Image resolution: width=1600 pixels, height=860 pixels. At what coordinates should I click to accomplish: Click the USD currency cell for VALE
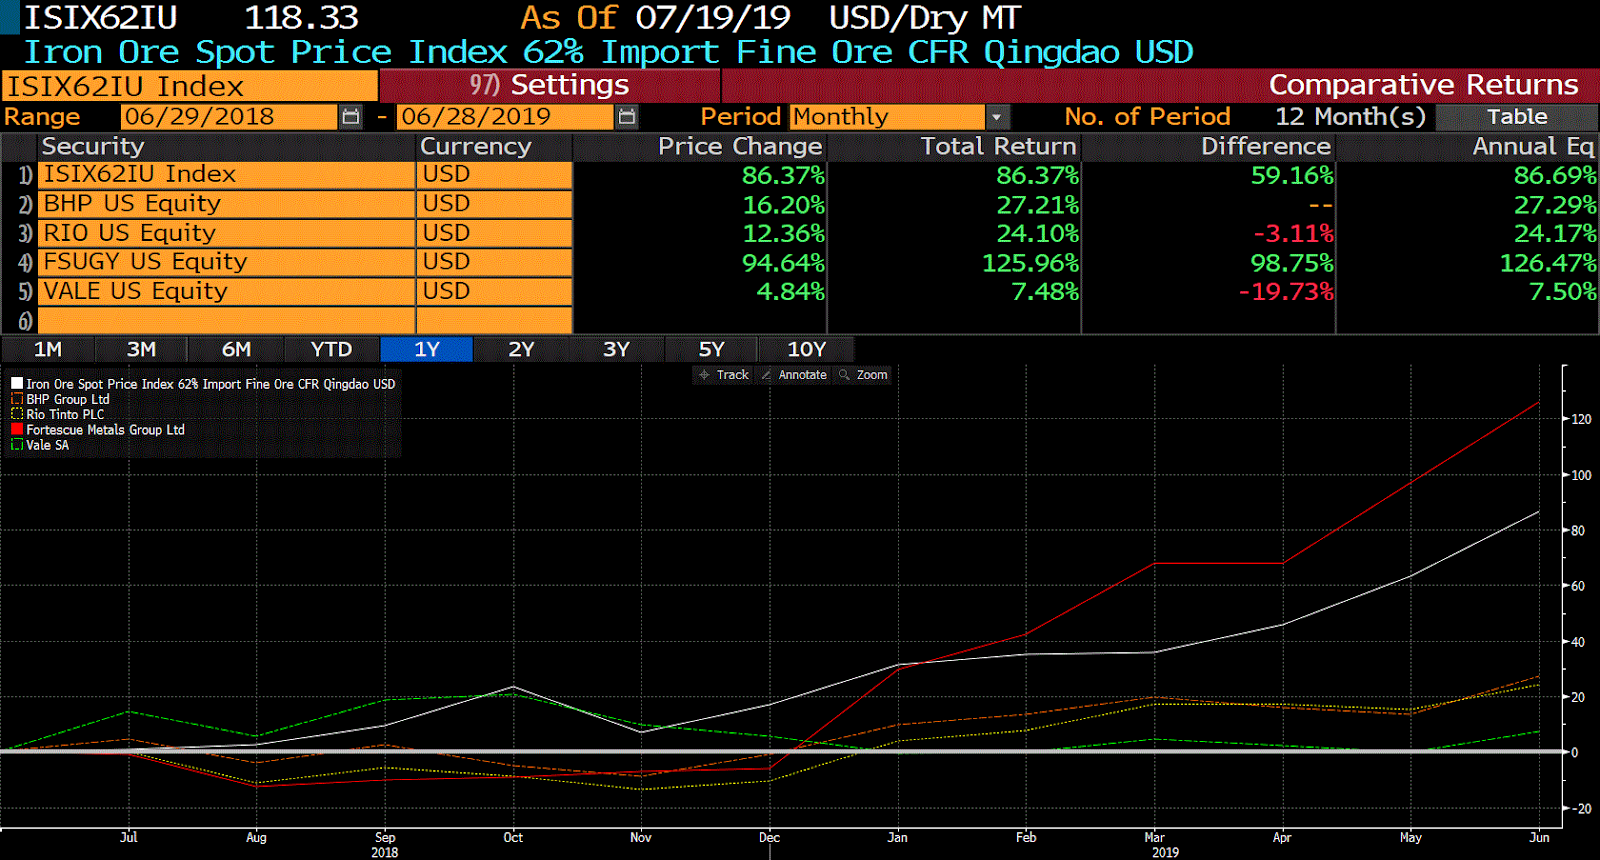(x=494, y=291)
